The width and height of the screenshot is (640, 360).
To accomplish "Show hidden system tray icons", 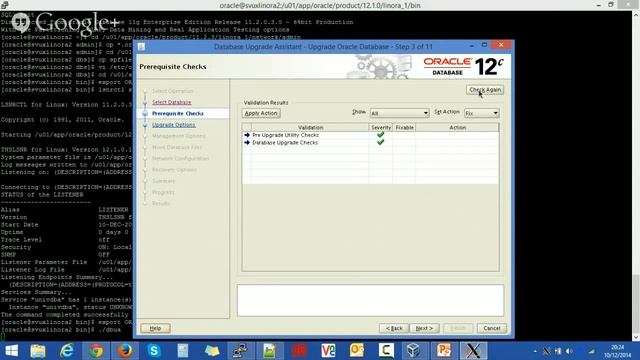I will click(x=535, y=351).
